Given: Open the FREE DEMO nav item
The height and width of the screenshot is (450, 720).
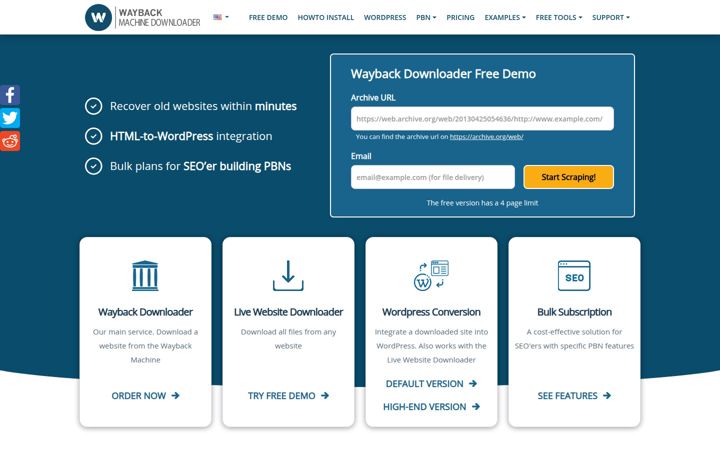Looking at the screenshot, I should (268, 17).
